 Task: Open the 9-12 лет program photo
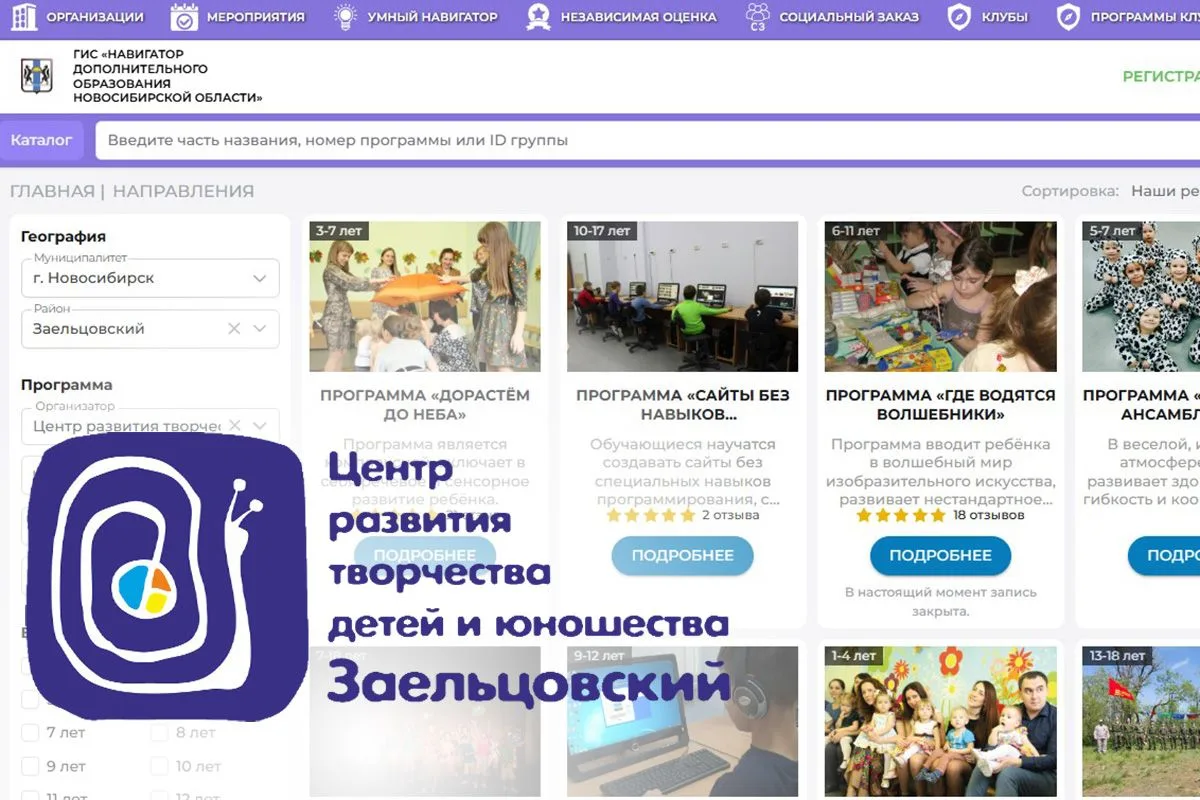682,721
